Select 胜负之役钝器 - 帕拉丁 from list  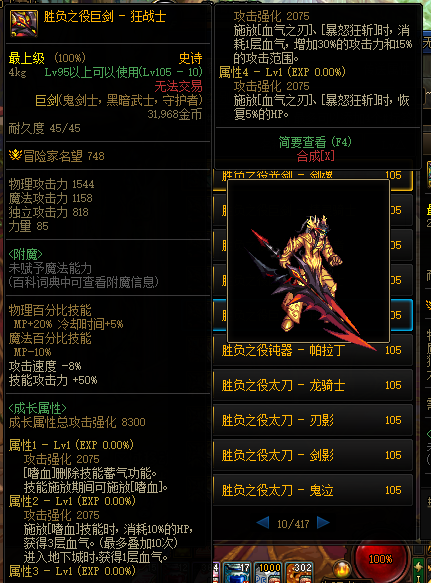coord(313,351)
